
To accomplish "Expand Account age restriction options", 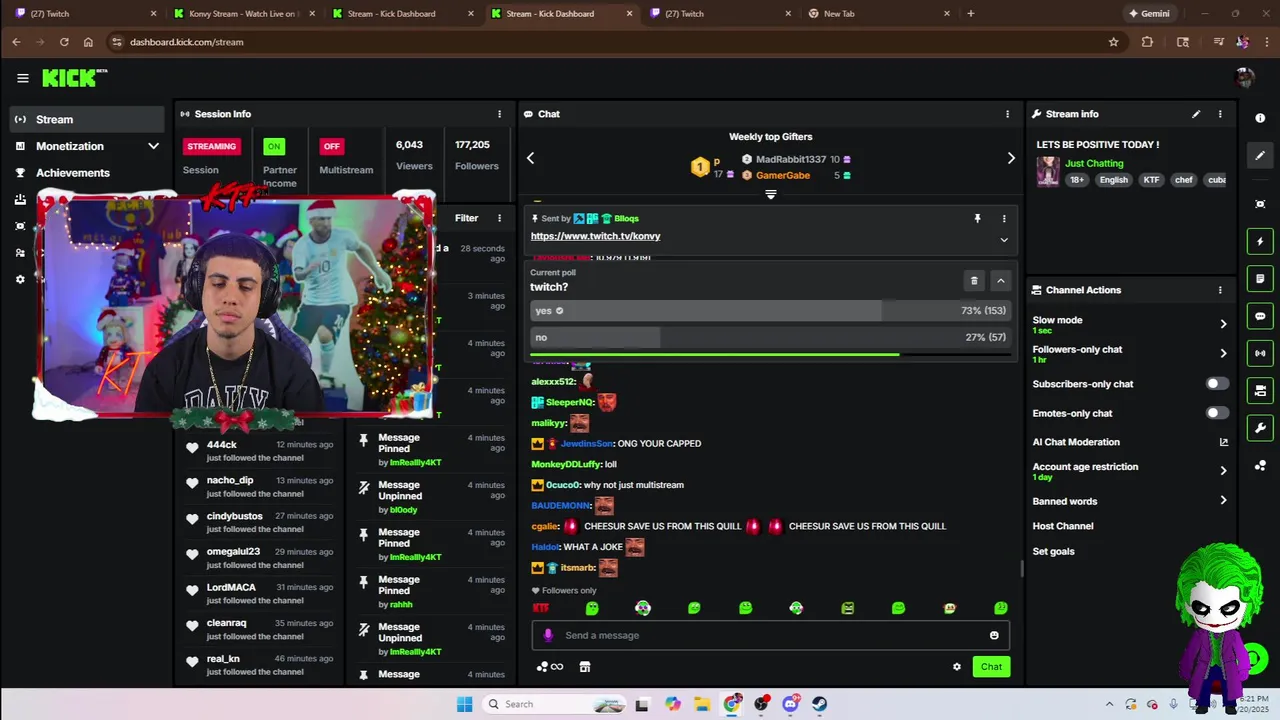I will click(x=1223, y=470).
